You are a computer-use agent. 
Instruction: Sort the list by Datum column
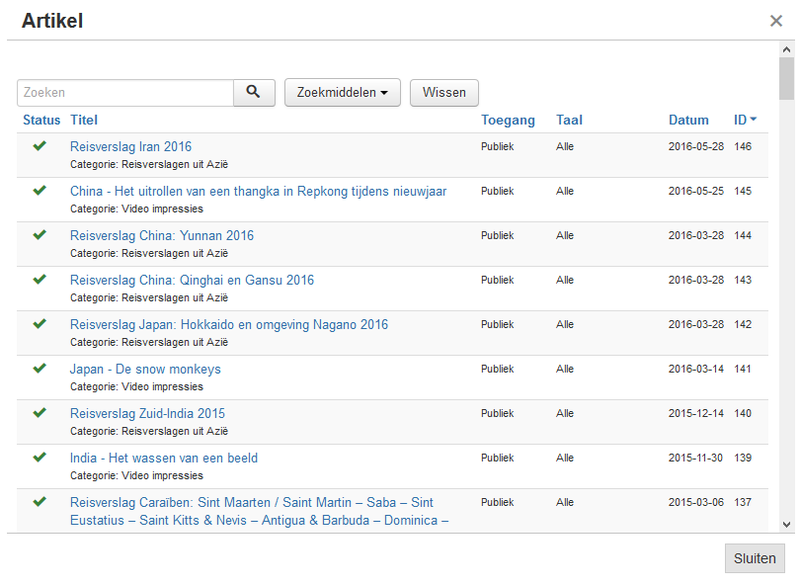(x=688, y=120)
